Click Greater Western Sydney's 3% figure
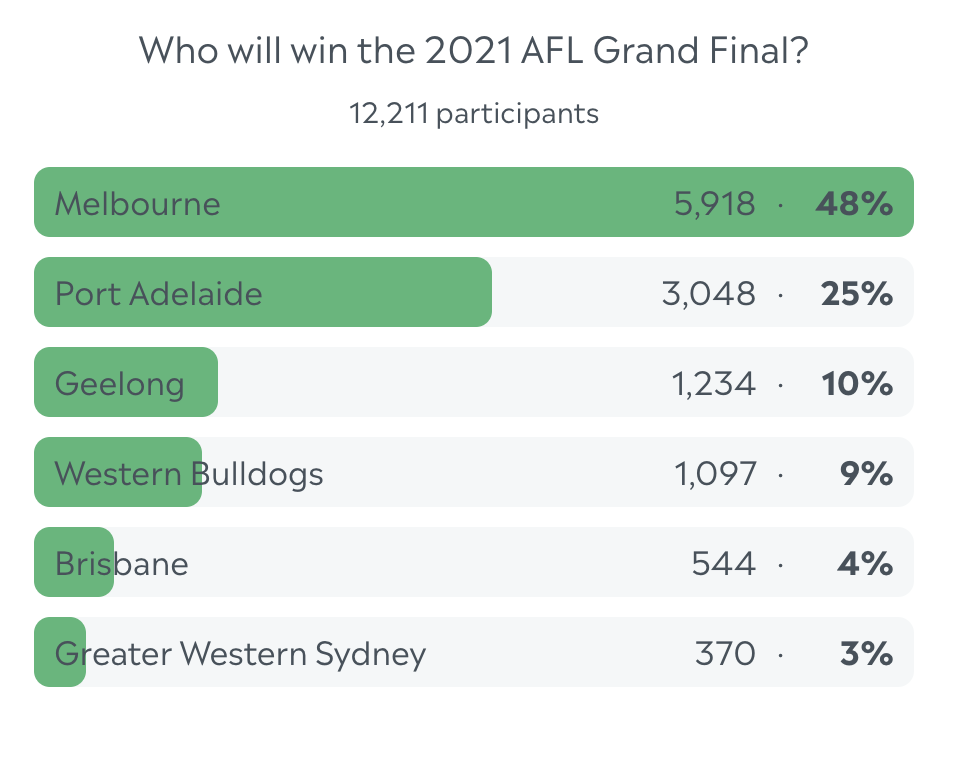 coord(866,654)
